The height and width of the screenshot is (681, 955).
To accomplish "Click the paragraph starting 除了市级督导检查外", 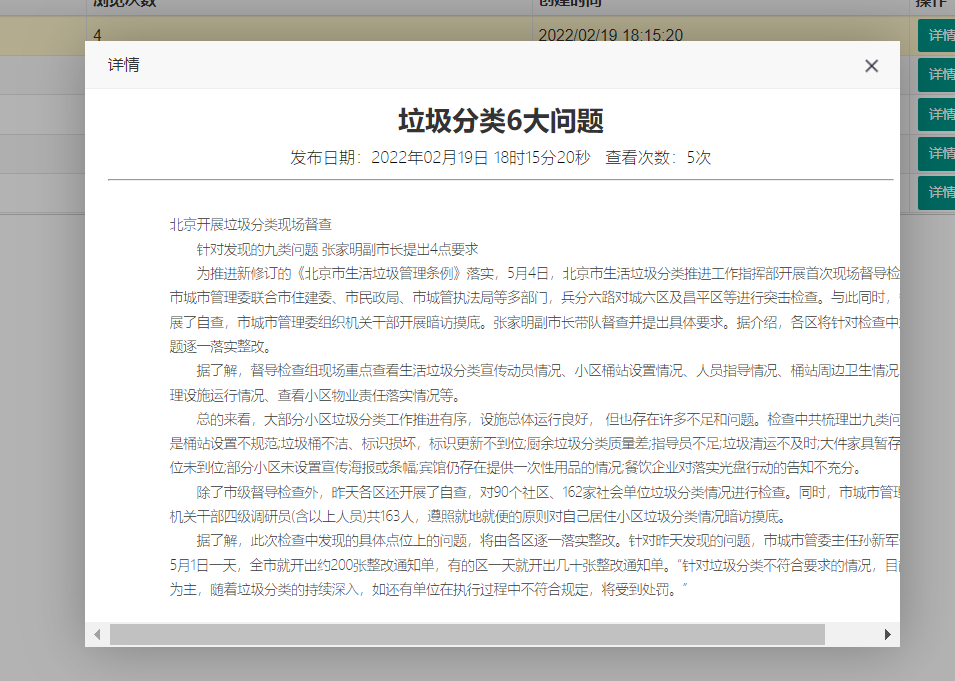I will pos(534,505).
